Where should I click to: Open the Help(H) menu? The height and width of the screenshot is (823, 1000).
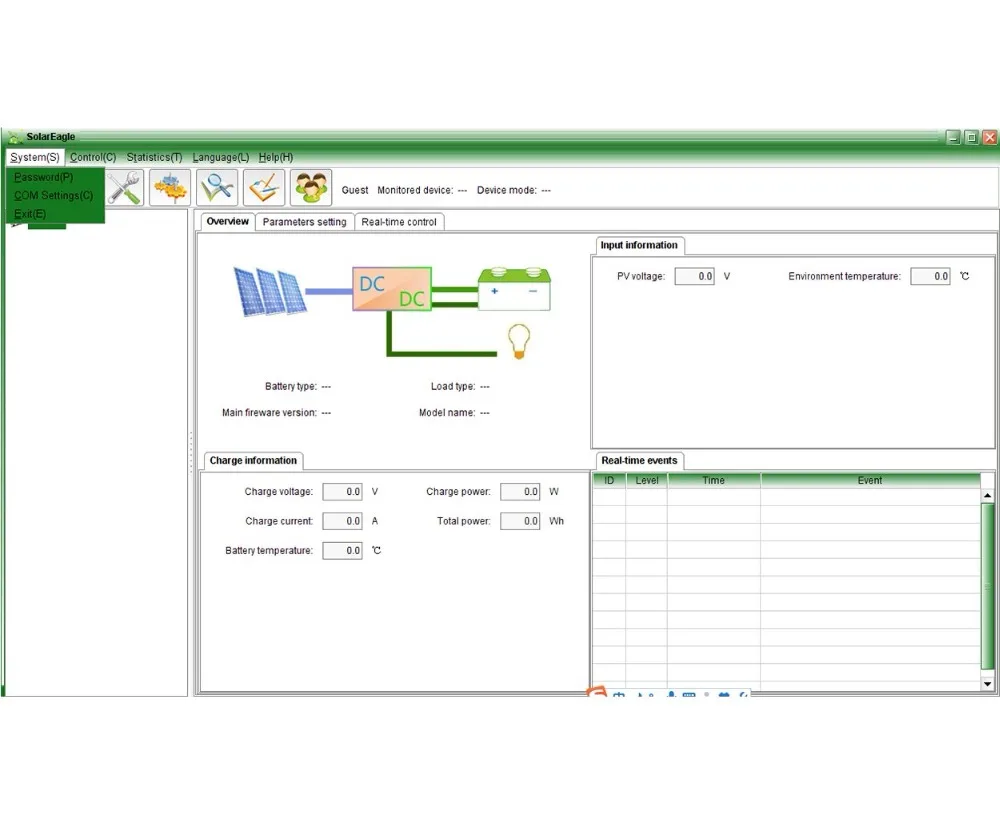(x=276, y=157)
